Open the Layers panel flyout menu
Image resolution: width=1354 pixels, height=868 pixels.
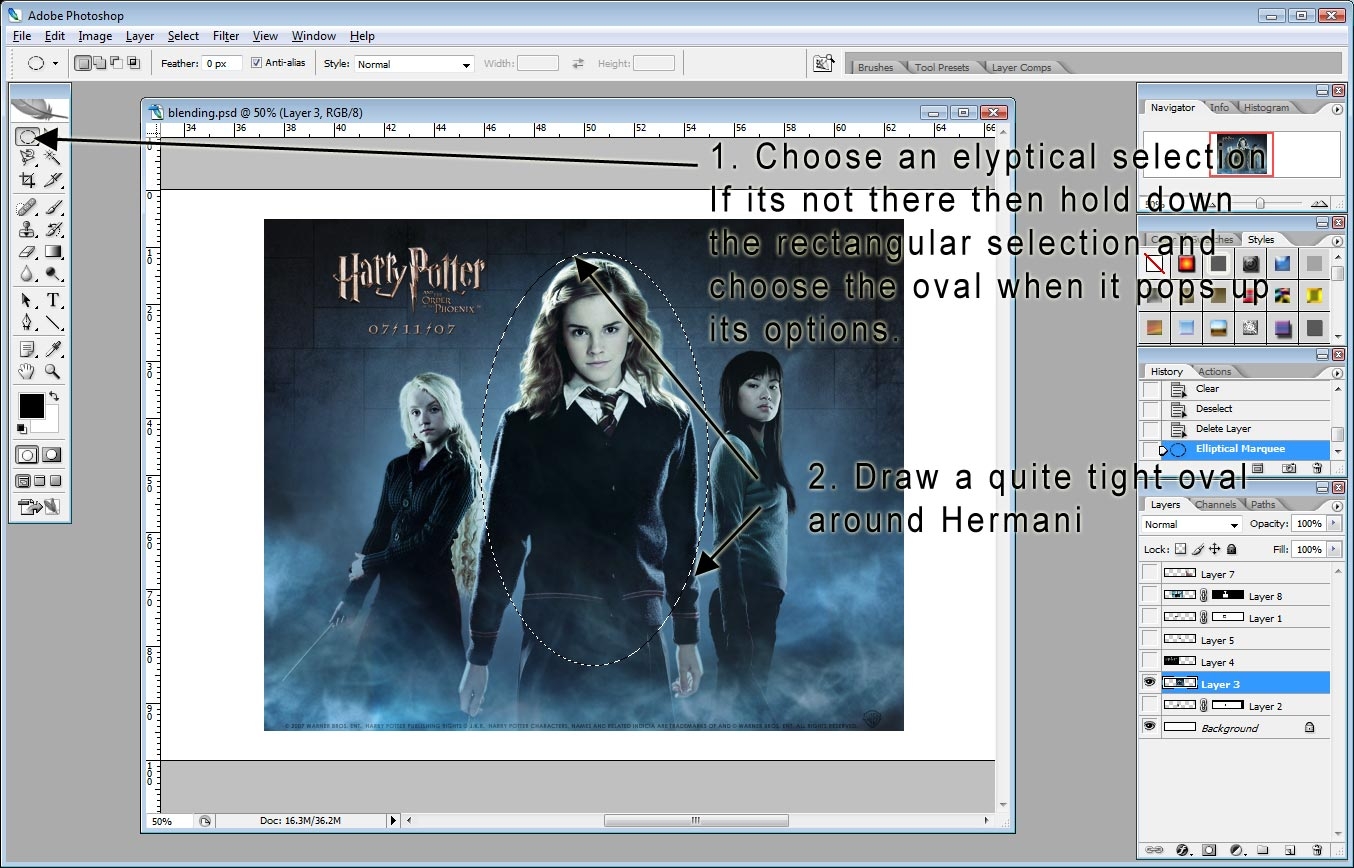pos(1337,506)
